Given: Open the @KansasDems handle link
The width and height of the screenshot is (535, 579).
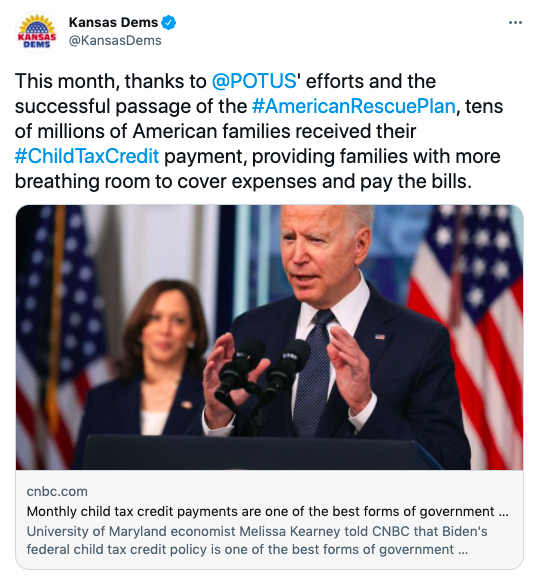Looking at the screenshot, I should point(115,40).
